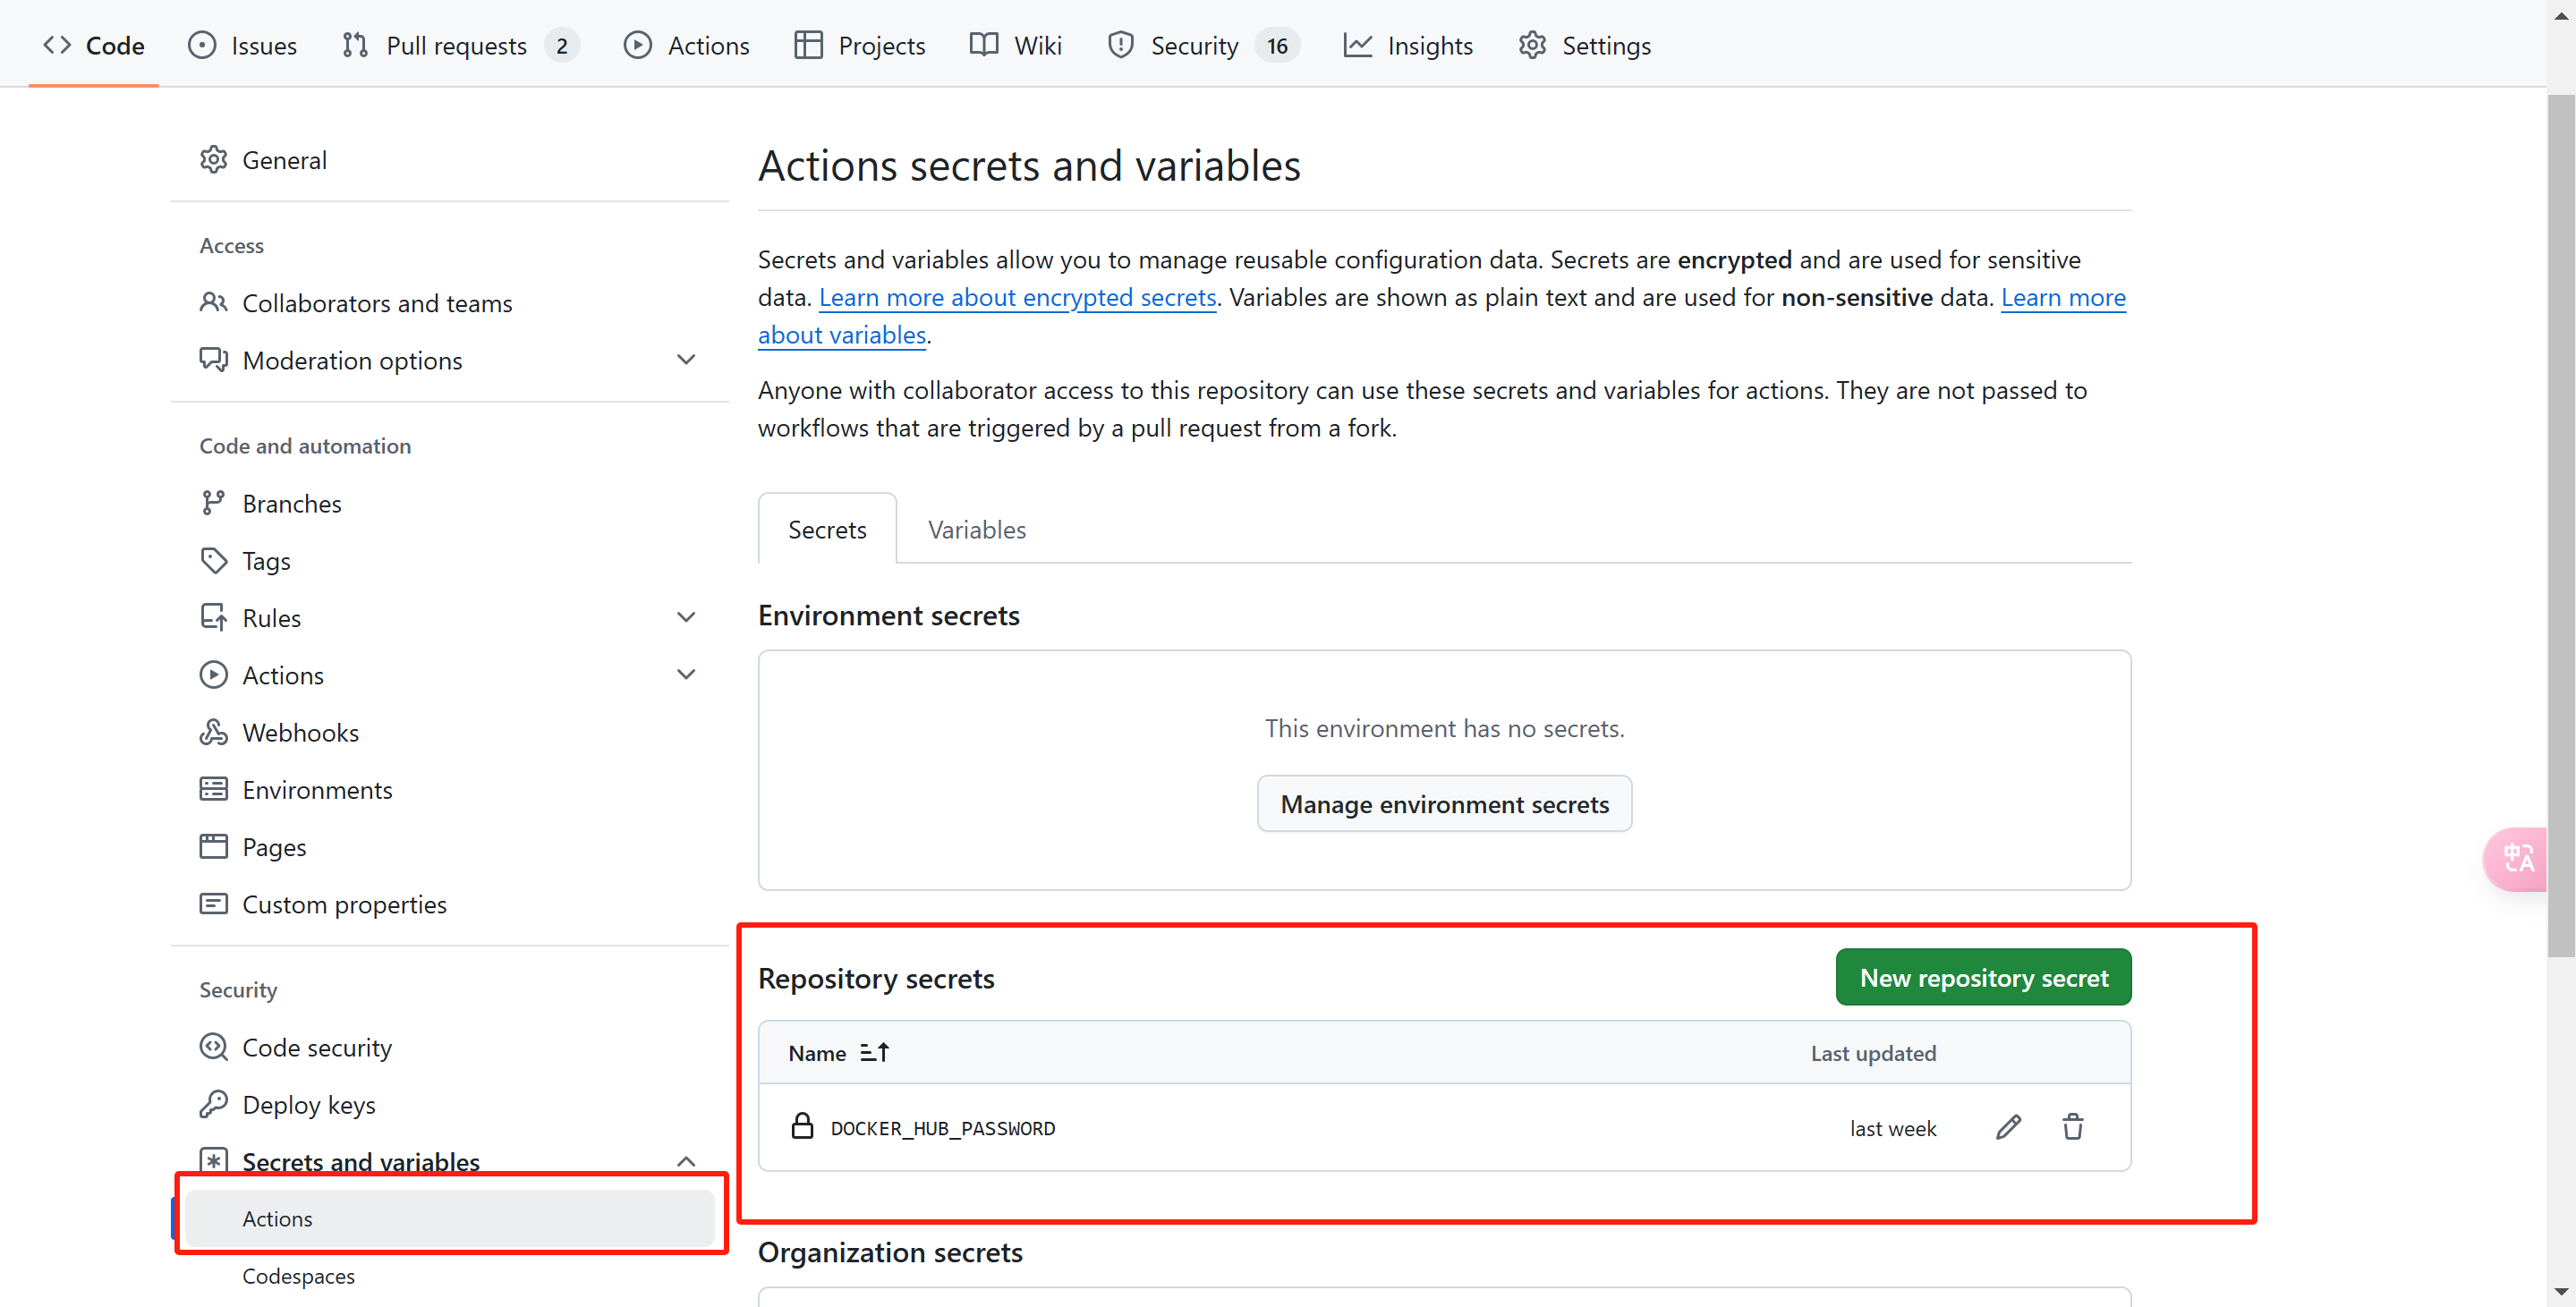Screen dimensions: 2576x1307
Task: Open the Pull requests tab
Action: coord(456,45)
